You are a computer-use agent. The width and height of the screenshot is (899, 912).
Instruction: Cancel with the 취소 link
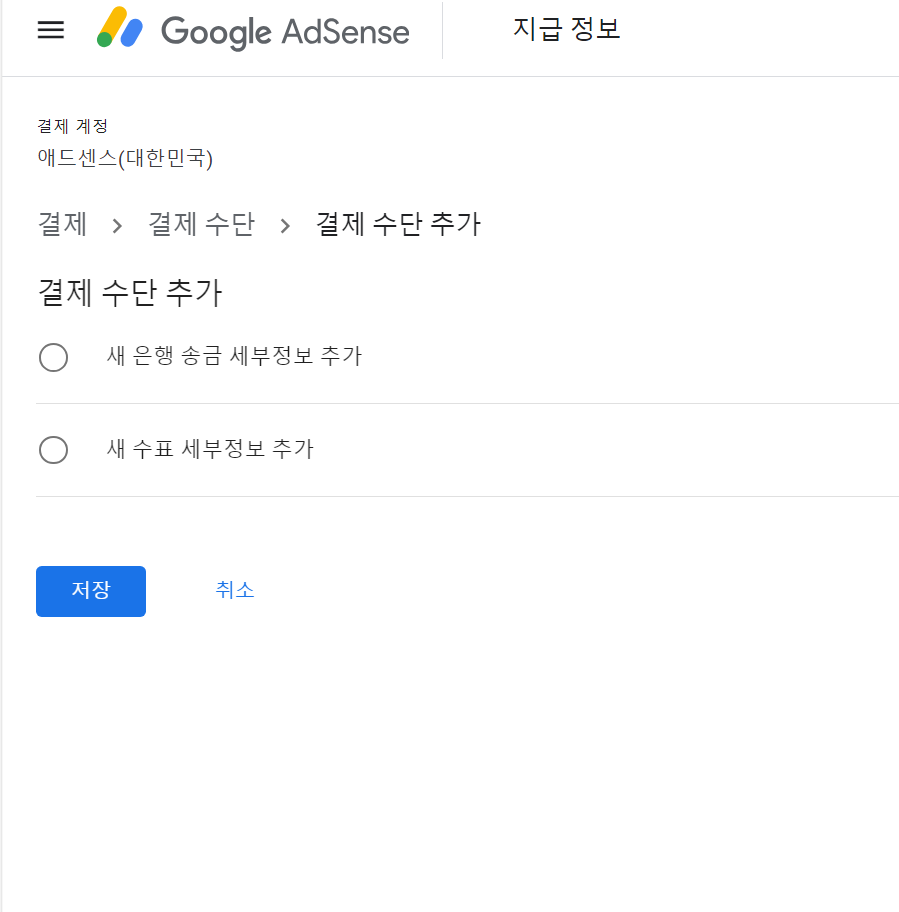[235, 590]
